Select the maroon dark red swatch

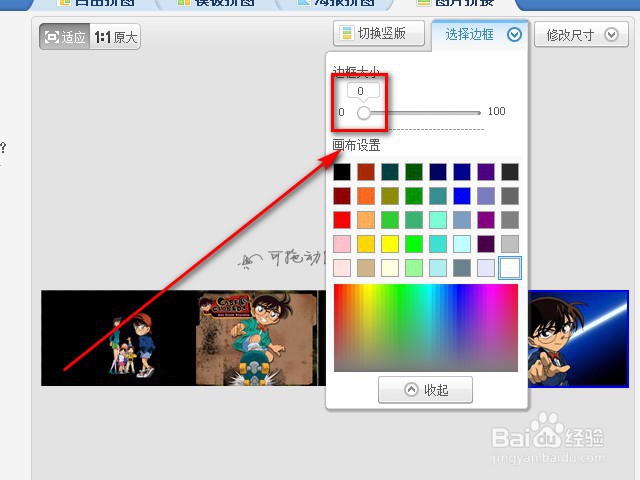[x=342, y=196]
